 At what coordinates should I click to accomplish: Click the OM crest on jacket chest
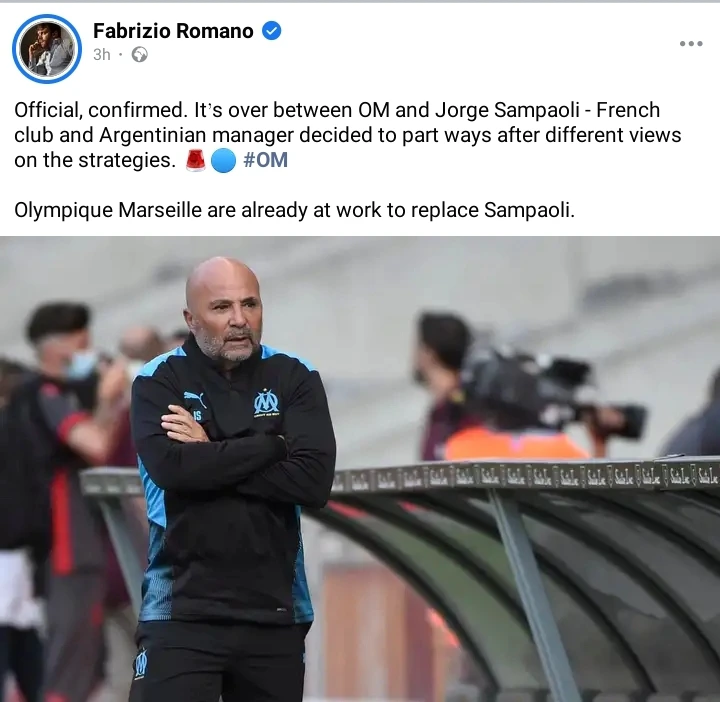point(266,404)
